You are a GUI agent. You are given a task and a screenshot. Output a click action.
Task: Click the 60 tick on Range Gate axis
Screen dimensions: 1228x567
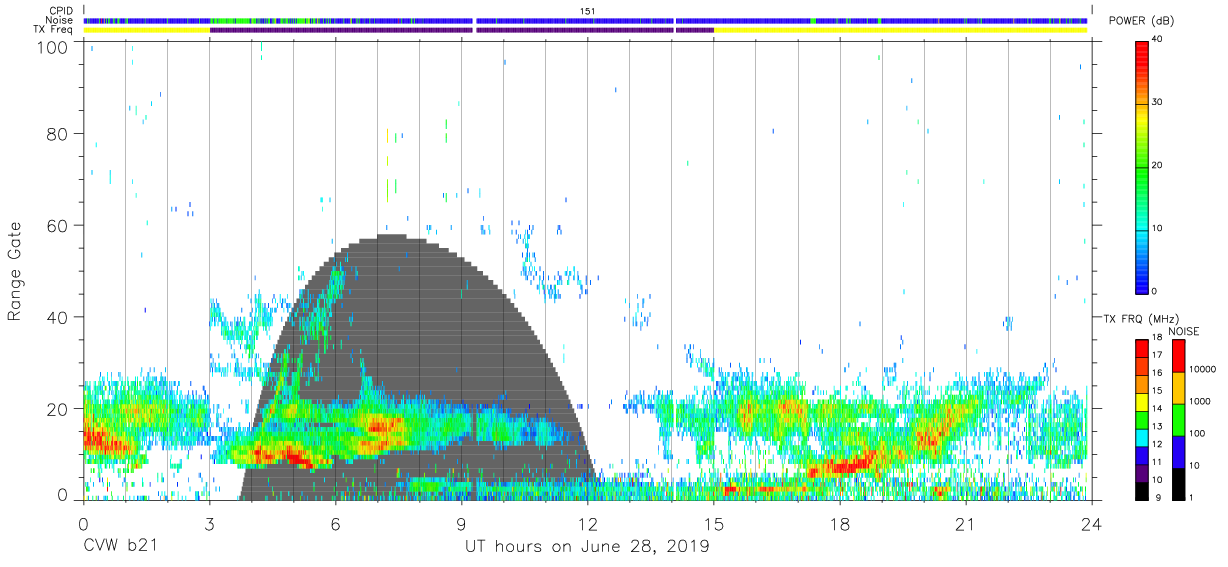58,225
